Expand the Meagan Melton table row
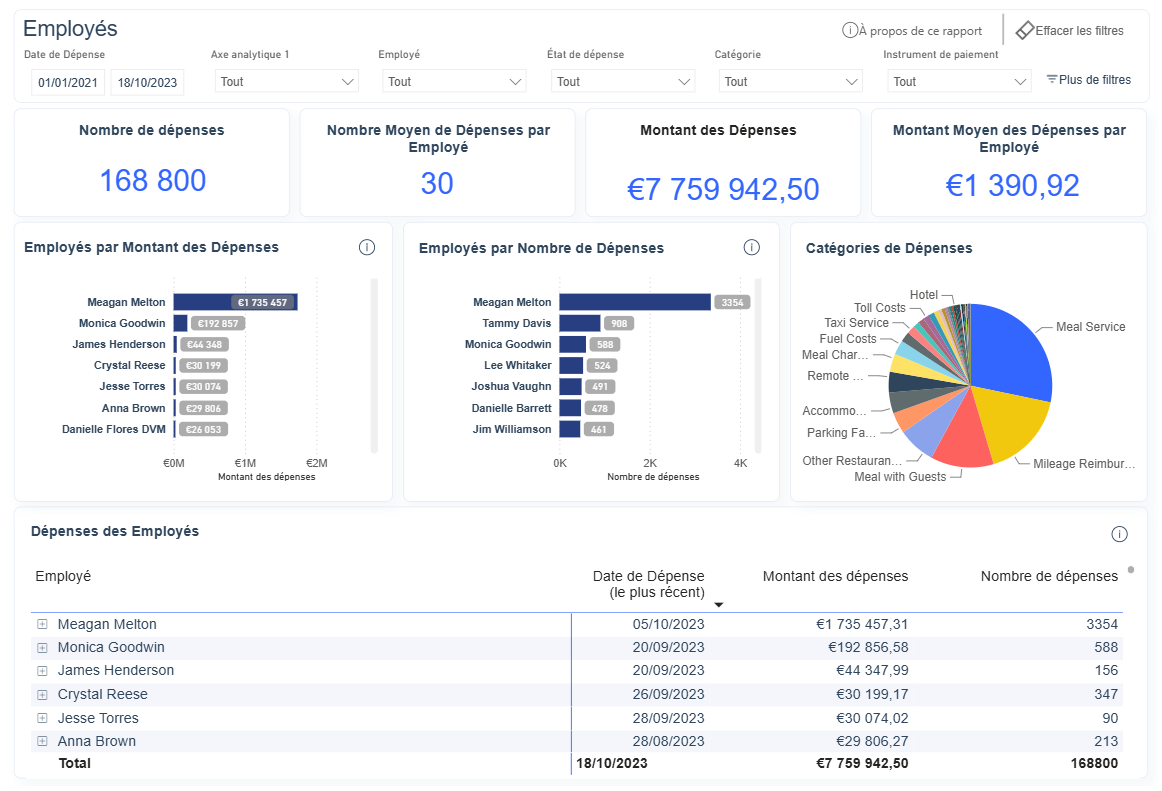 click(42, 624)
